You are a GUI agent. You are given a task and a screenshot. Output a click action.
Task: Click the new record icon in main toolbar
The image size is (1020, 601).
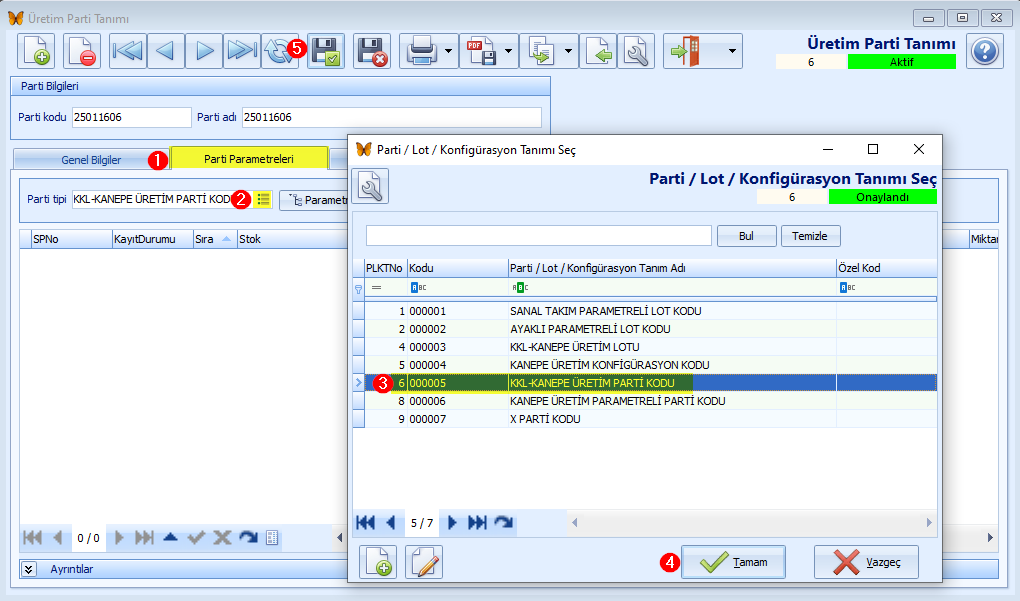coord(37,51)
